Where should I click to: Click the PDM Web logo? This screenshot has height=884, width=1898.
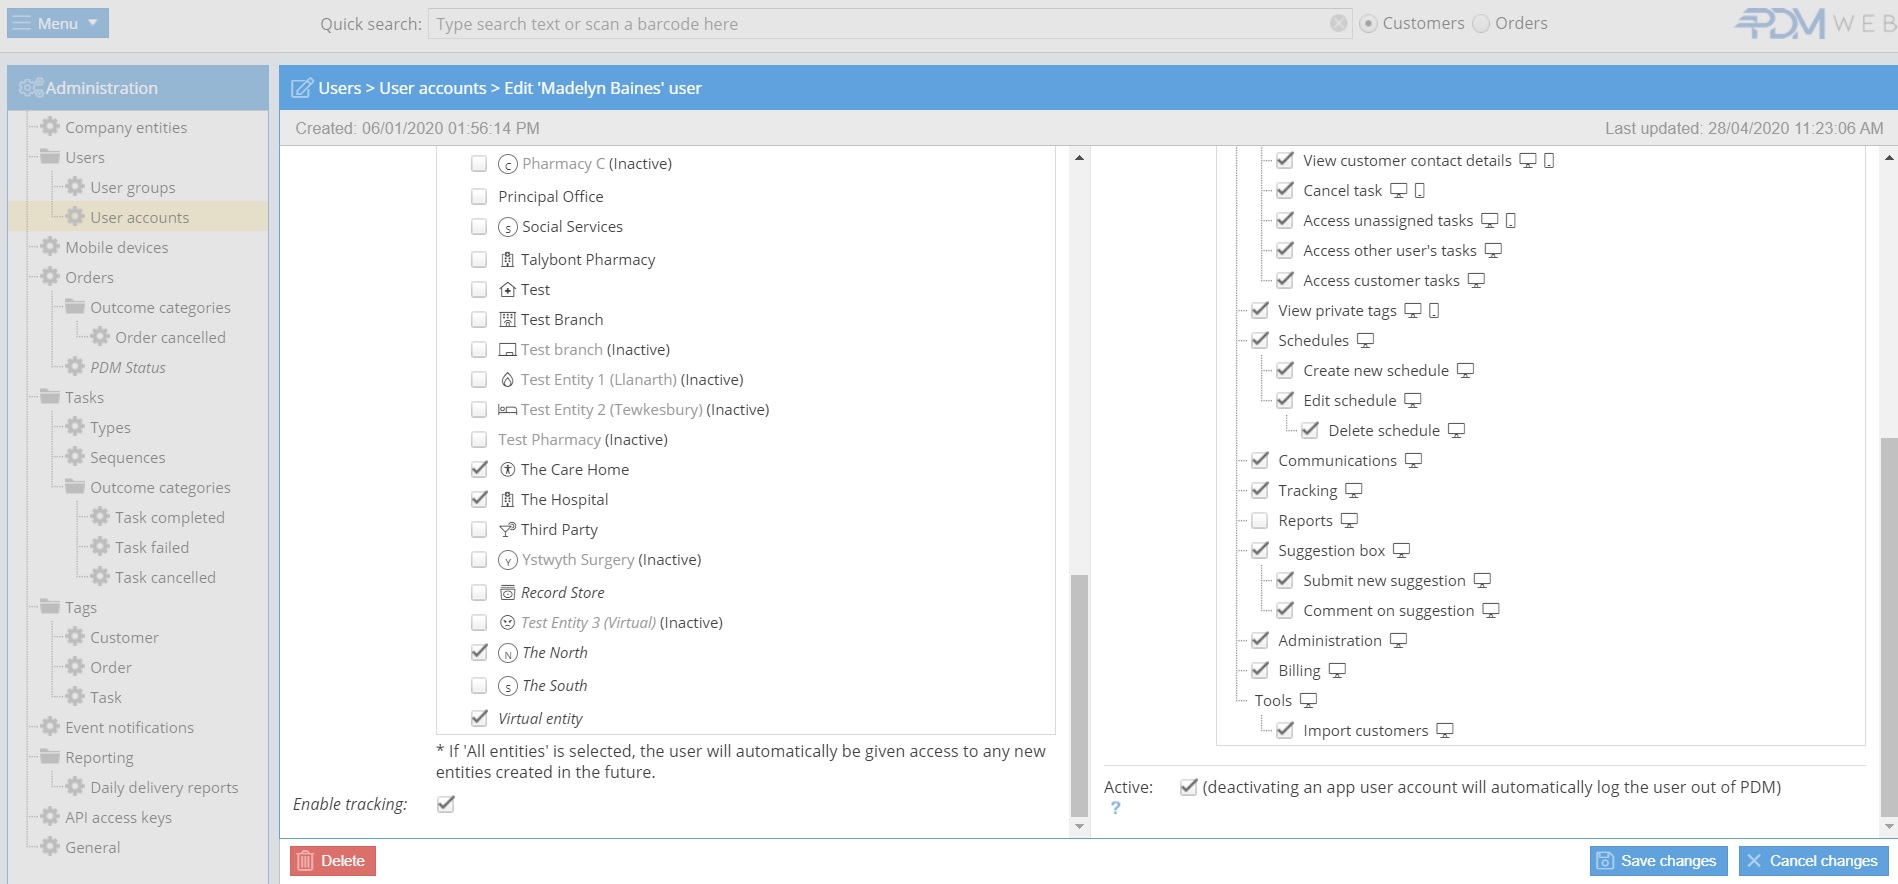pos(1812,23)
